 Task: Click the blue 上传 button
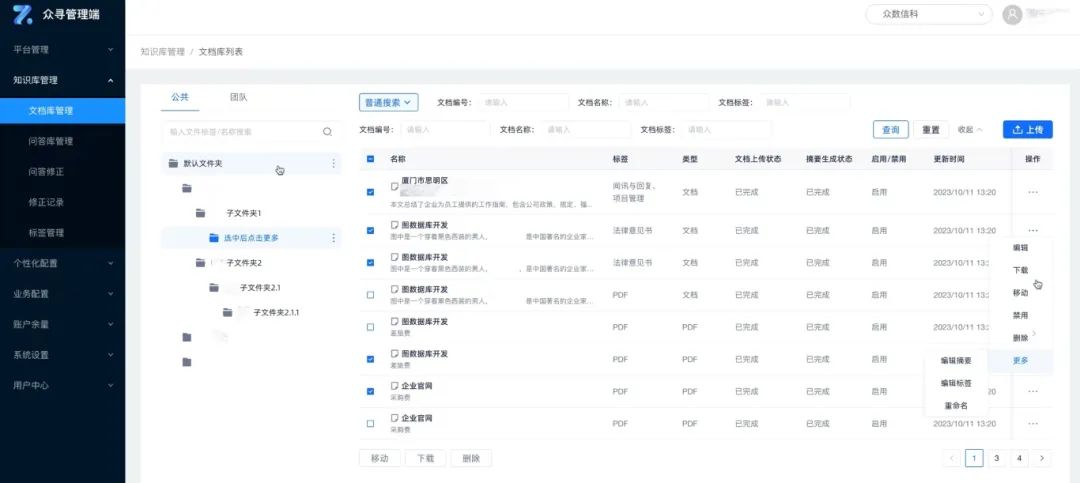pyautogui.click(x=1028, y=130)
